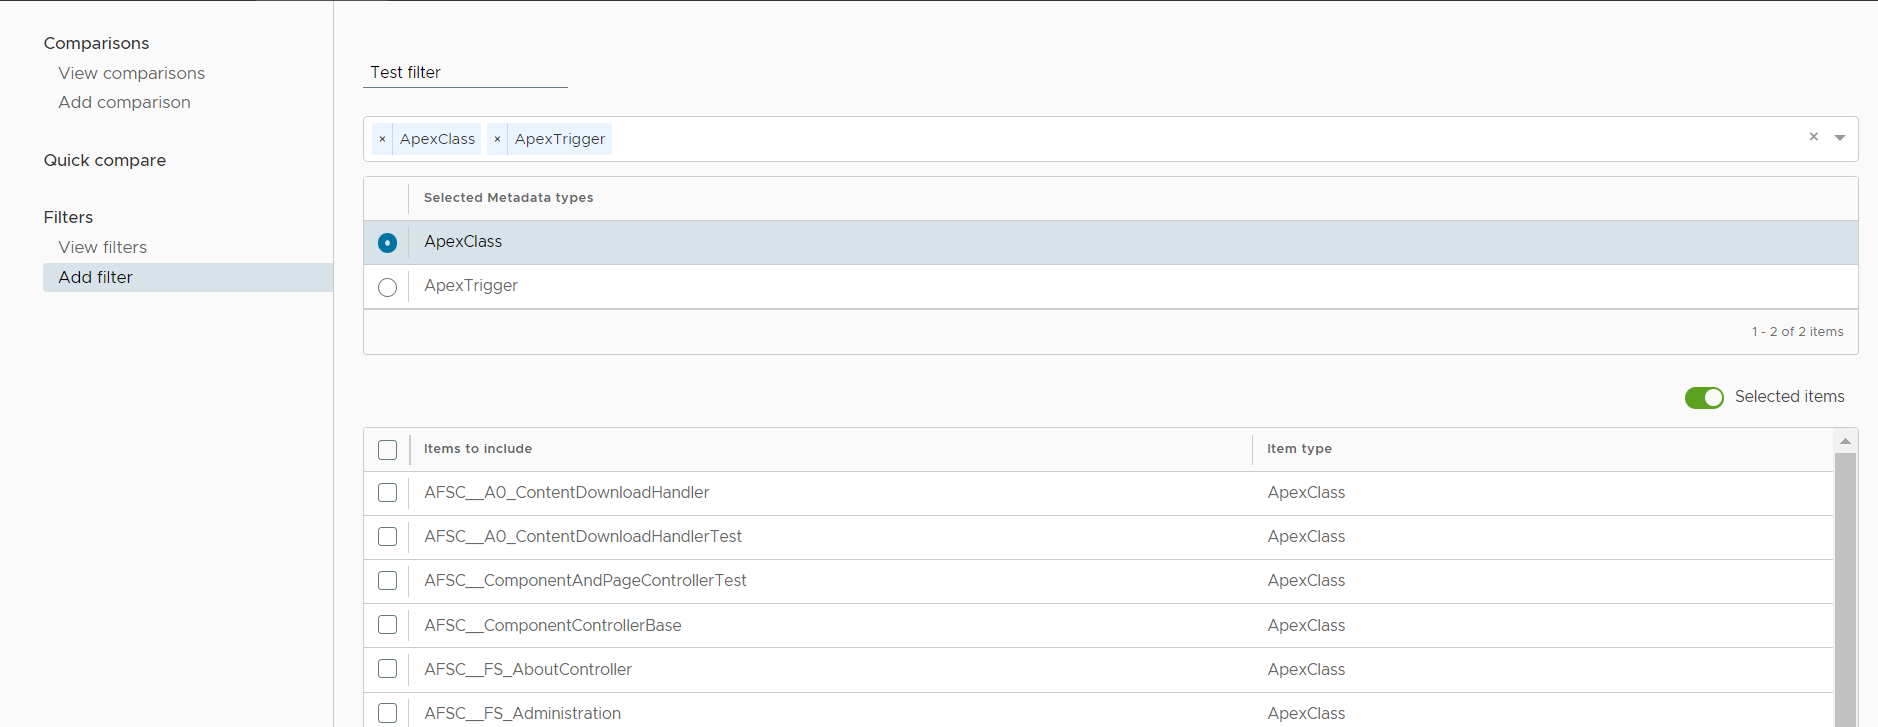Image resolution: width=1878 pixels, height=727 pixels.
Task: Disable the Selected items toggle
Action: pyautogui.click(x=1704, y=398)
